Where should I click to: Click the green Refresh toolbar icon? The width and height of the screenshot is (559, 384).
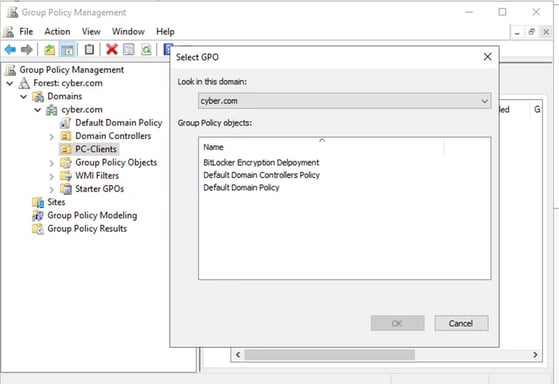pyautogui.click(x=146, y=49)
